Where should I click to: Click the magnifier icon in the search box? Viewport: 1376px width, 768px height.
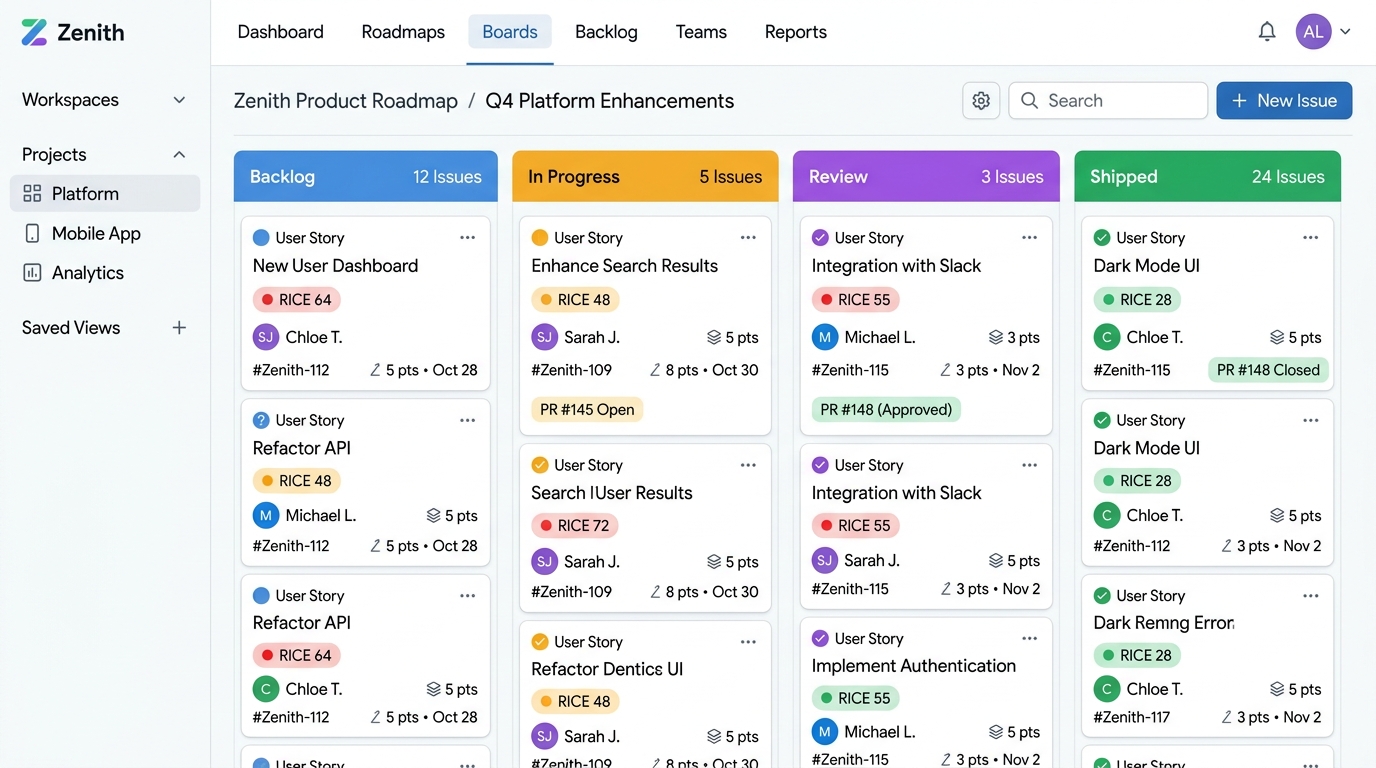point(1029,101)
